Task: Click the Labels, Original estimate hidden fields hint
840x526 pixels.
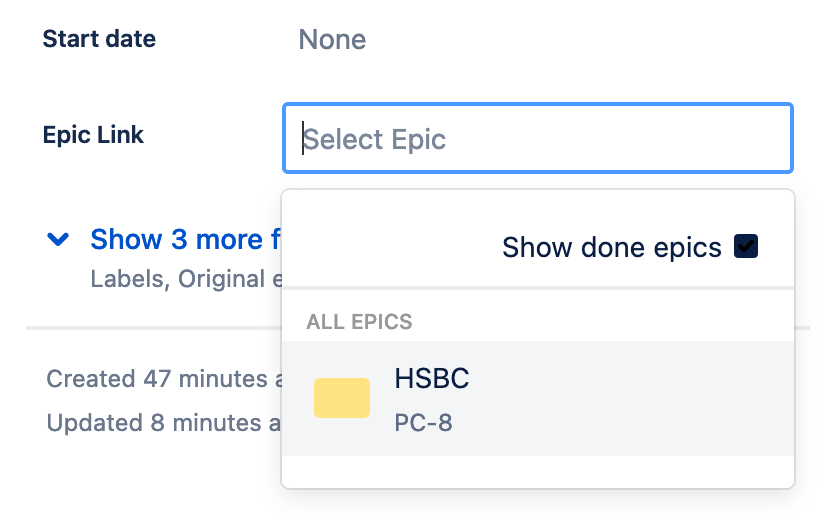Action: (x=186, y=279)
